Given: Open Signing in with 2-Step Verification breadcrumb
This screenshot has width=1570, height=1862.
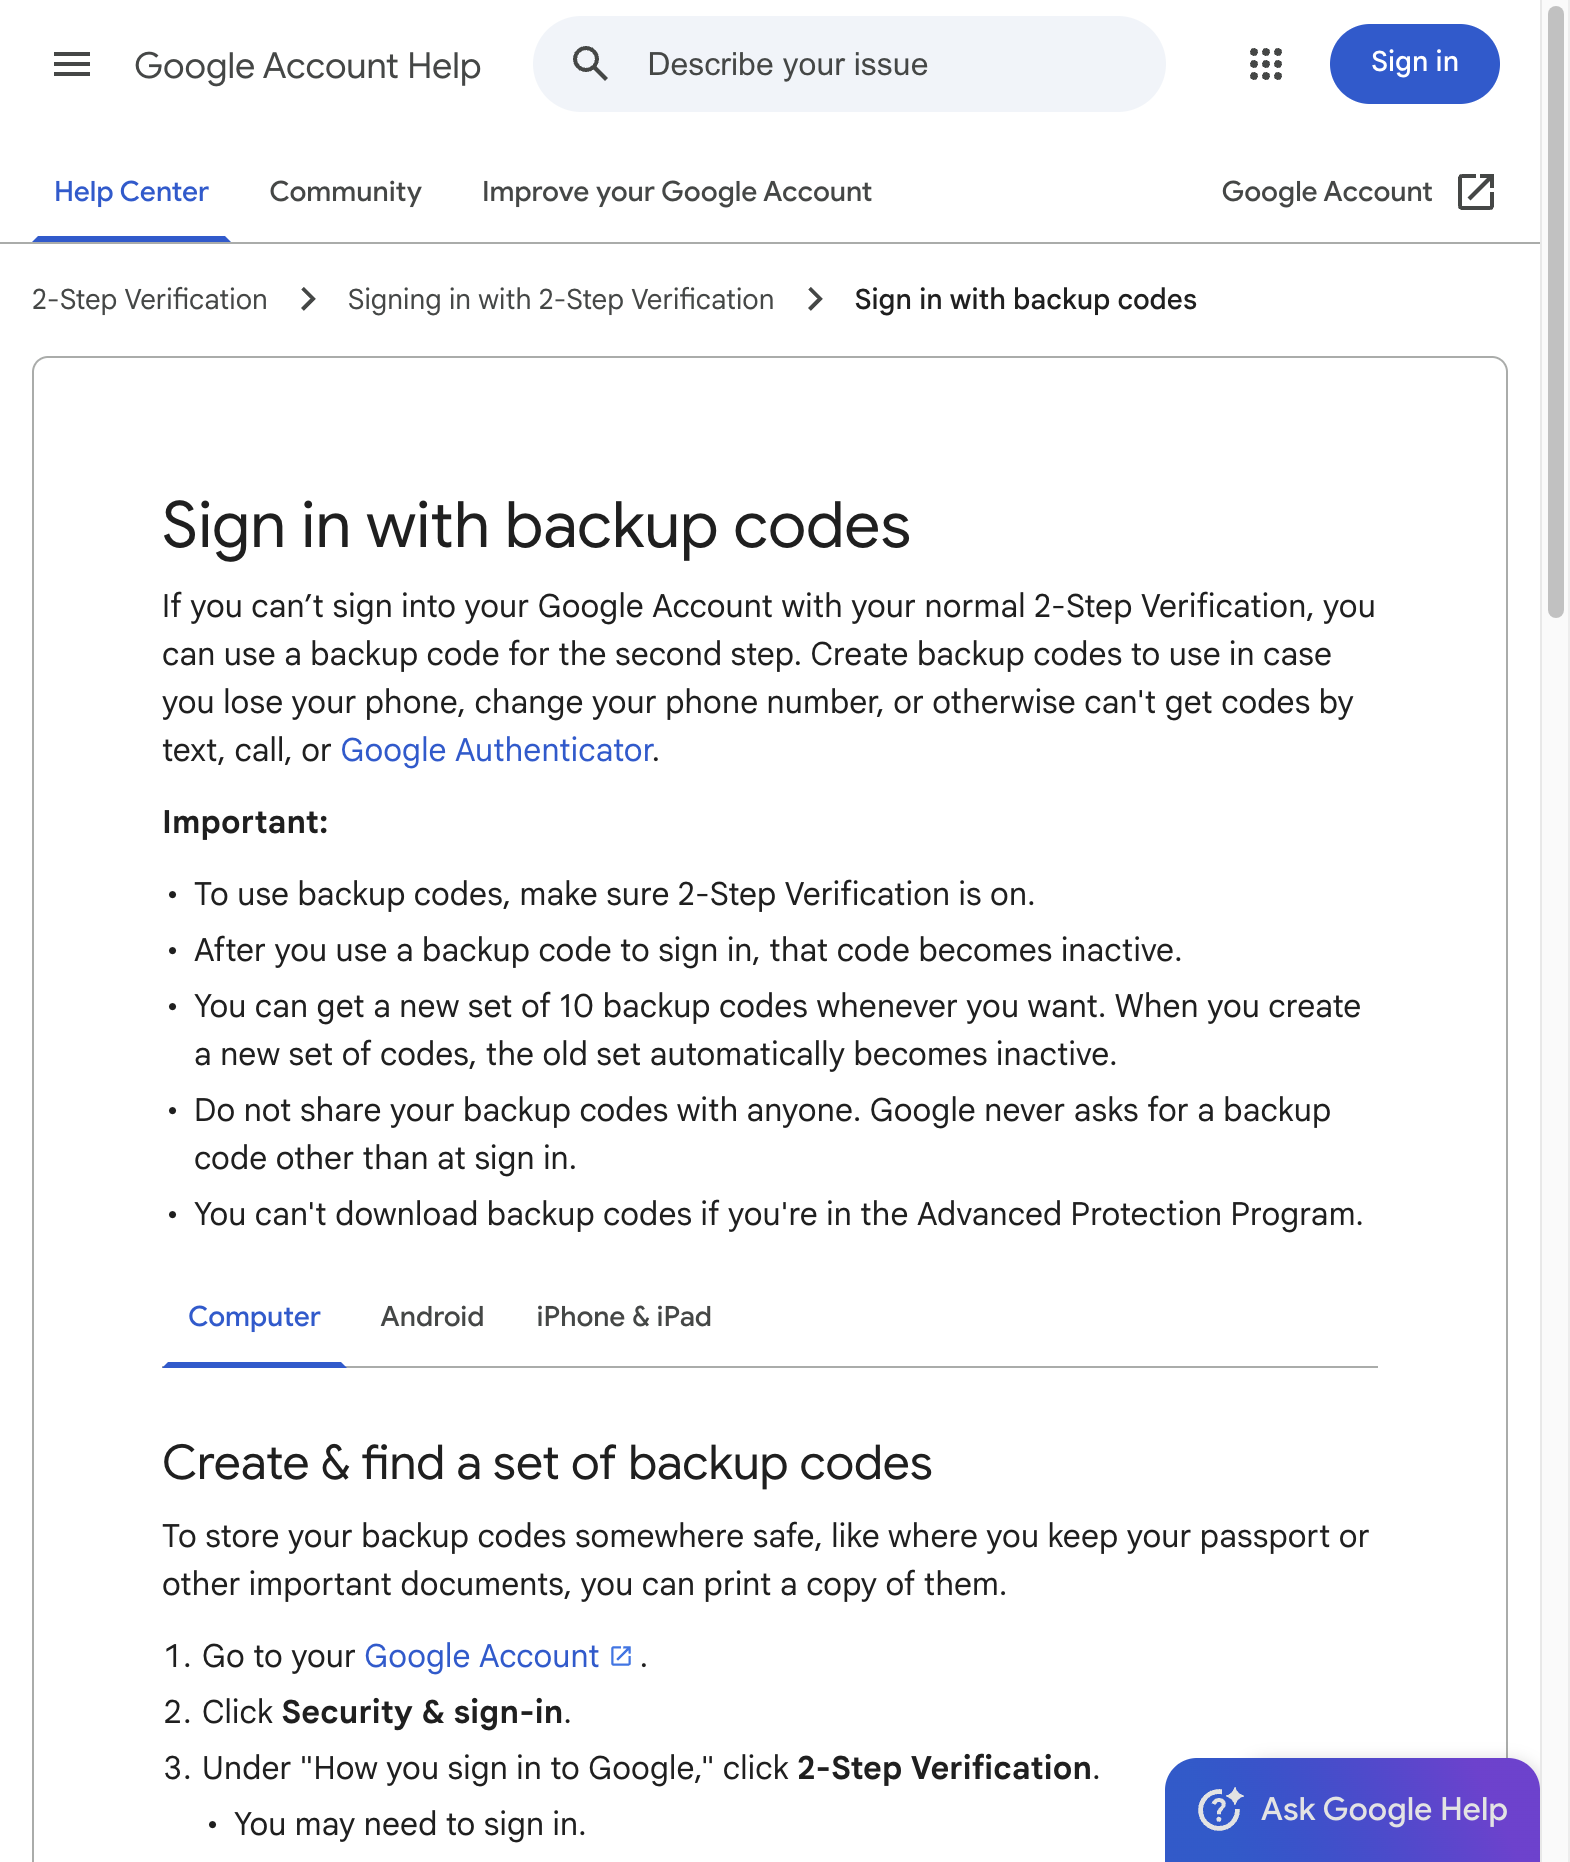Looking at the screenshot, I should click(x=560, y=300).
